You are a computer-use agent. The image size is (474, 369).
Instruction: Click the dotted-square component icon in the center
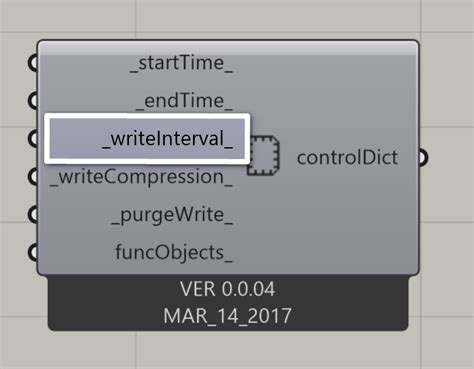(263, 155)
